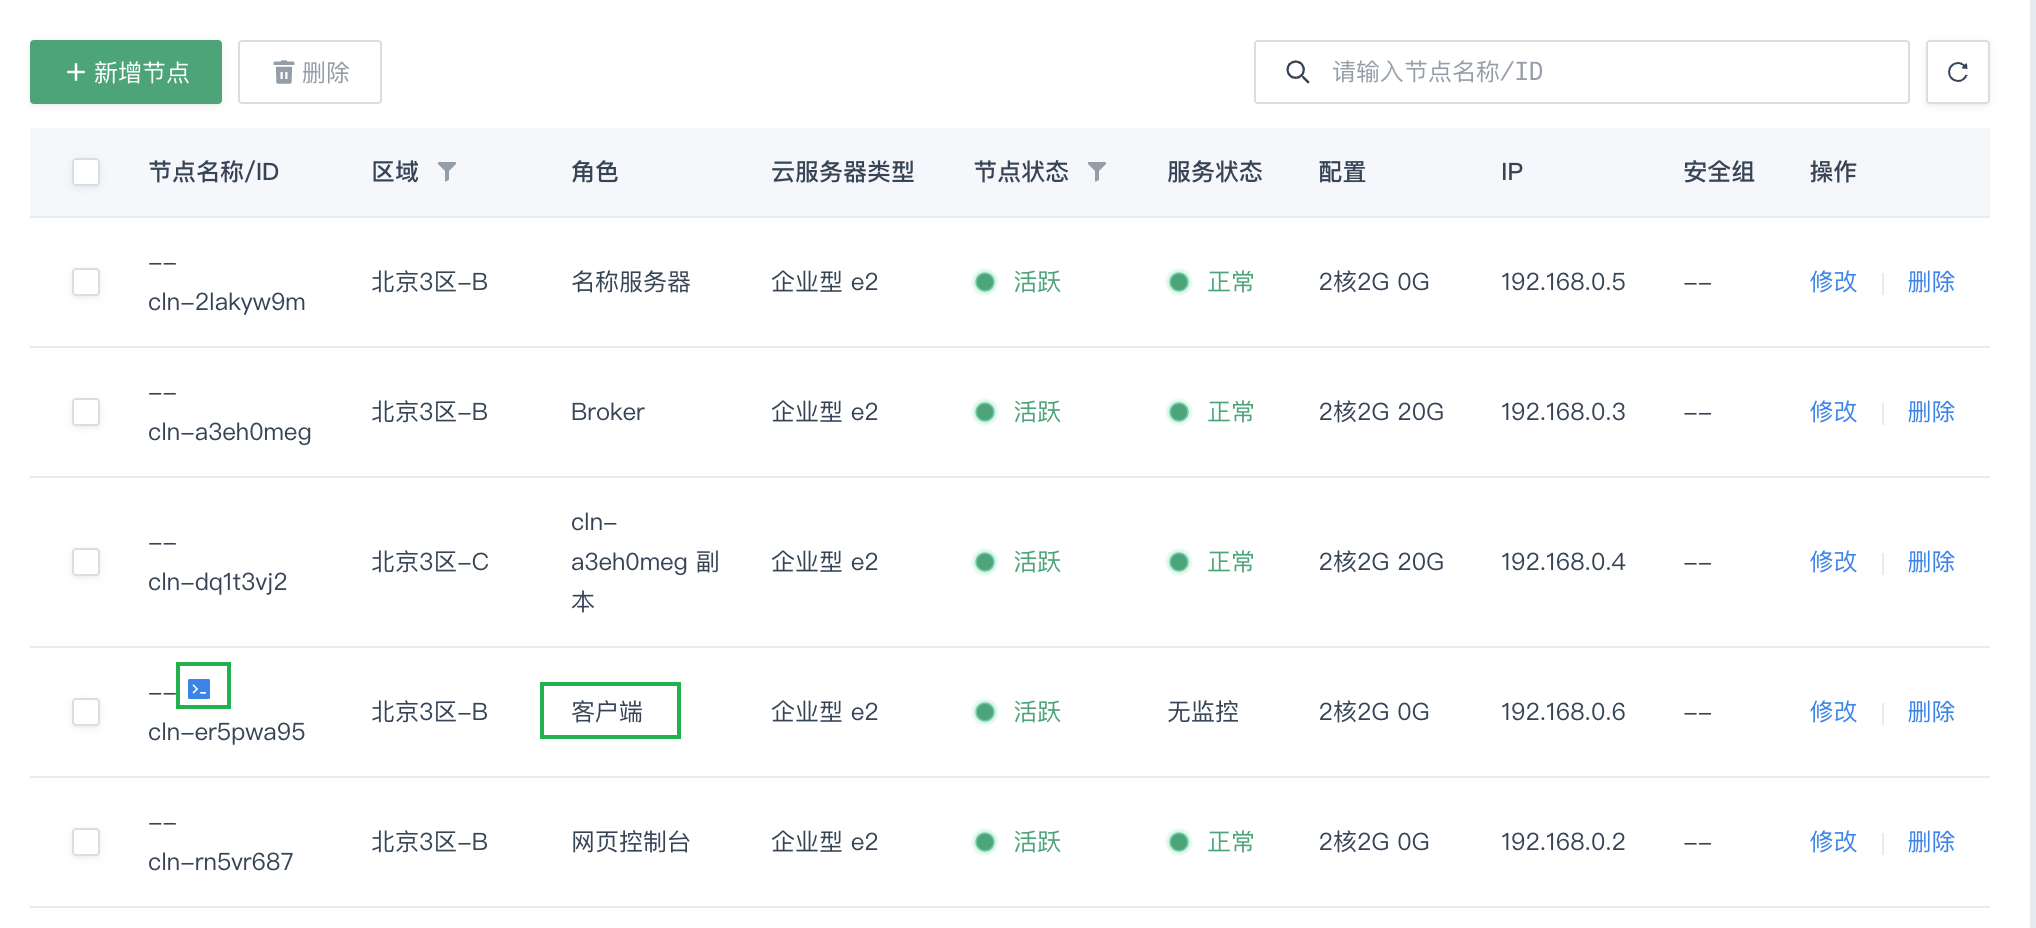Click the refresh icon to reload node list
The image size is (2036, 928).
(1957, 71)
